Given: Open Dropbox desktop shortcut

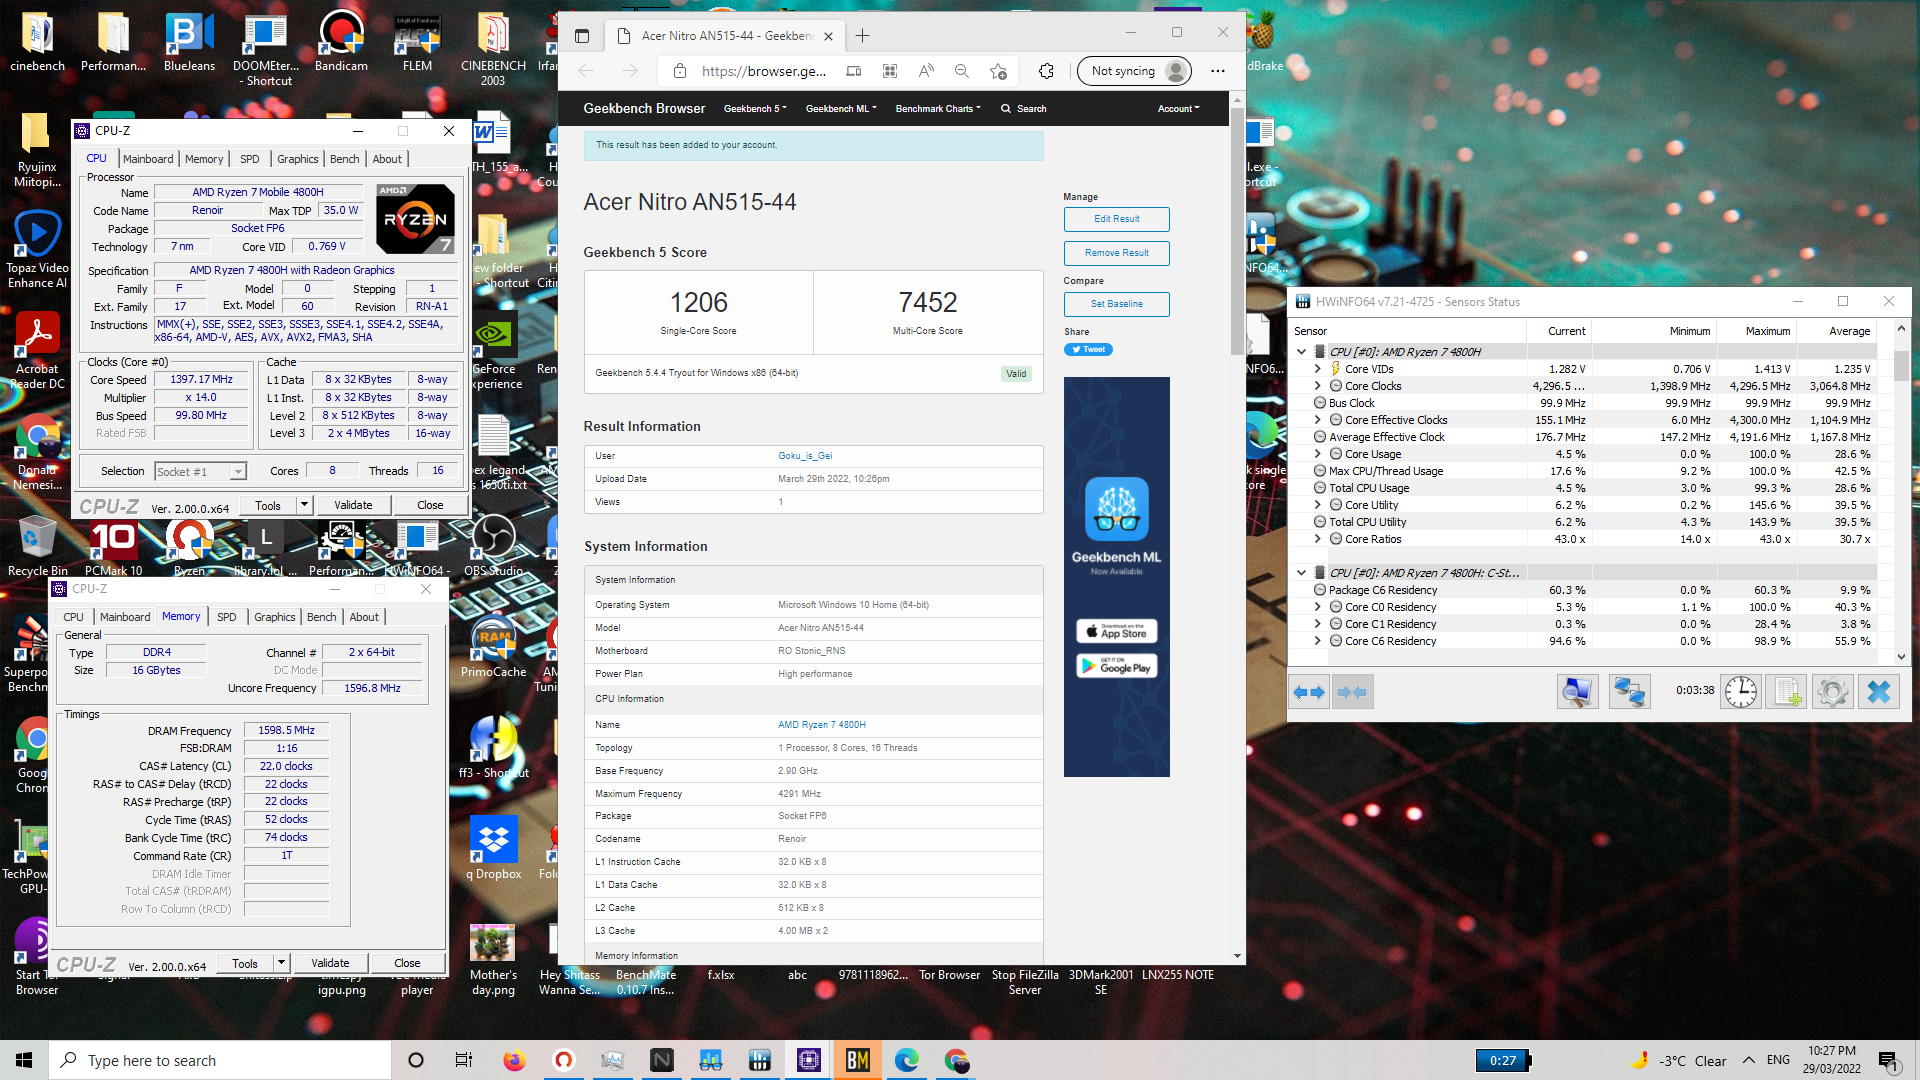Looking at the screenshot, I should tap(493, 847).
